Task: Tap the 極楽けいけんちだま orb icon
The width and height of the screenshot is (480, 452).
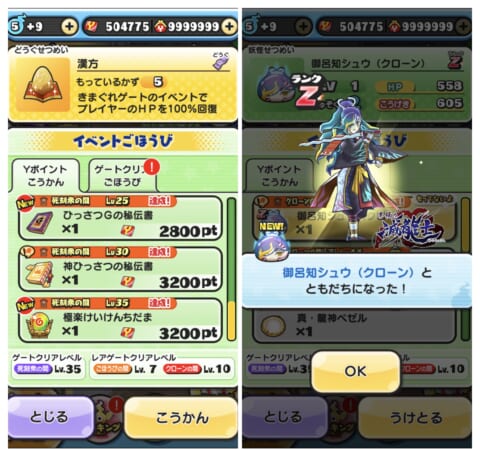Action: (x=40, y=325)
